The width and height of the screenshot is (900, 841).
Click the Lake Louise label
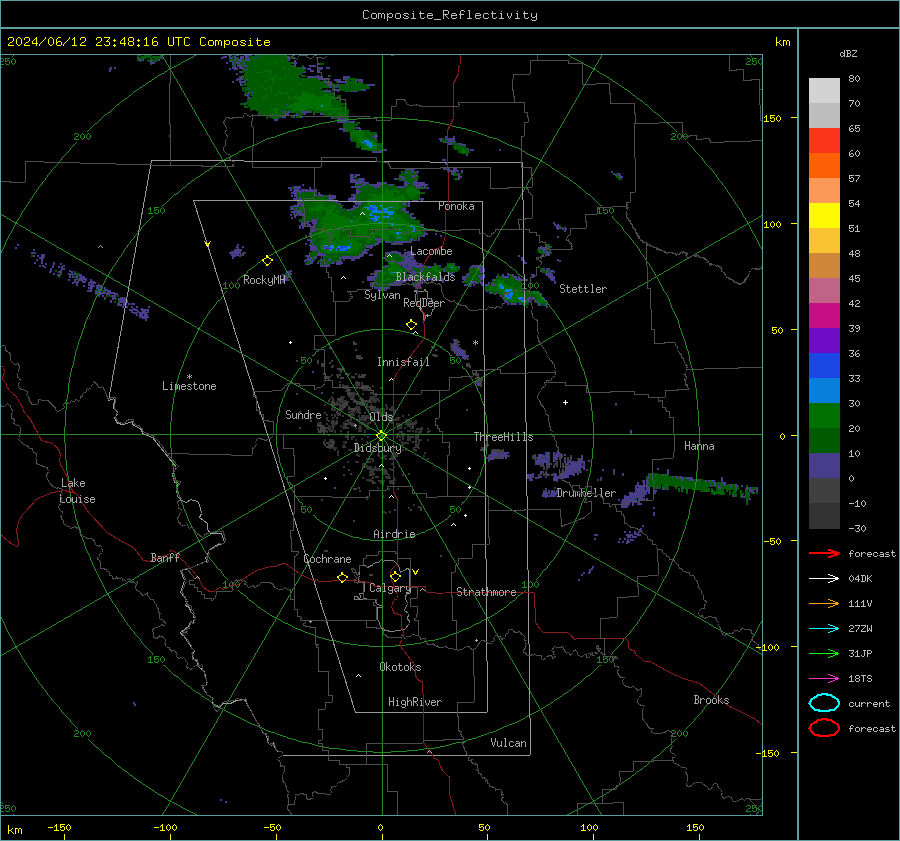point(77,491)
